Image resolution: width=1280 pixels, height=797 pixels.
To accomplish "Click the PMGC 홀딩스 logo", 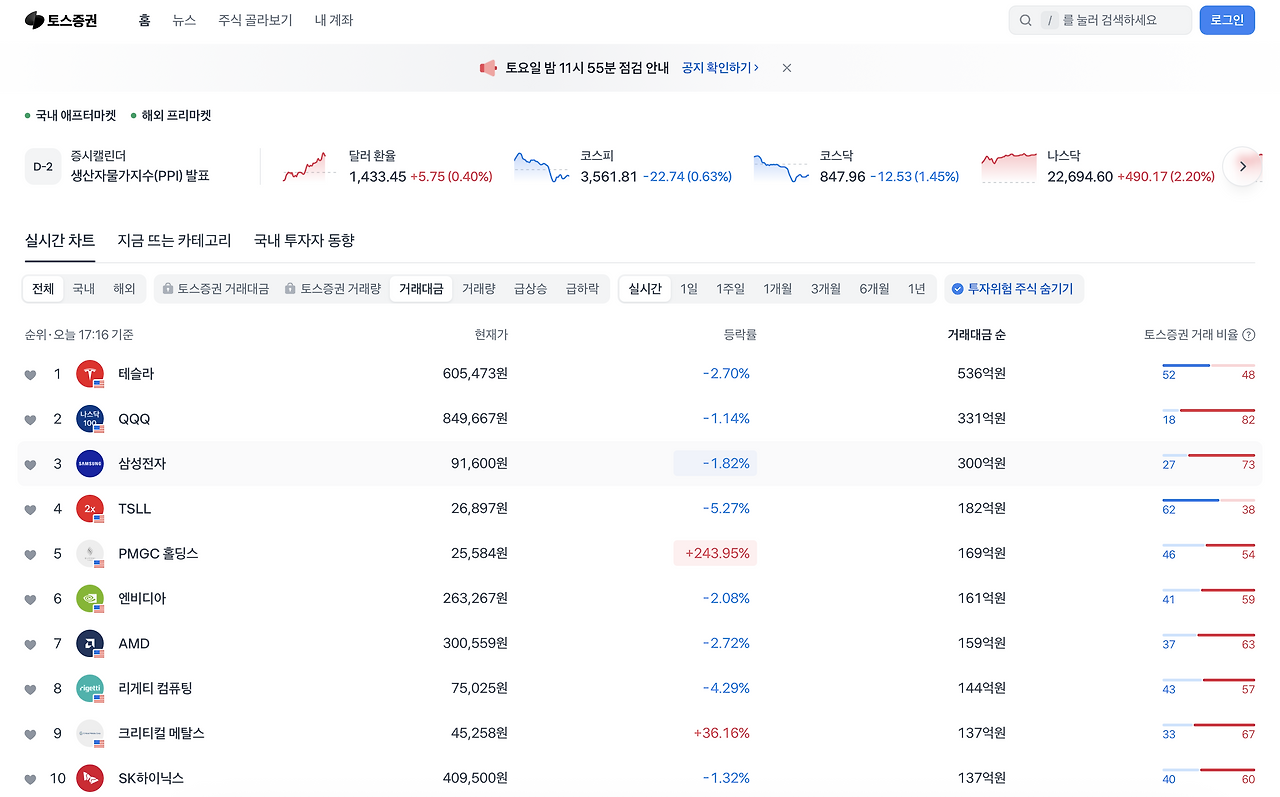I will pos(90,554).
